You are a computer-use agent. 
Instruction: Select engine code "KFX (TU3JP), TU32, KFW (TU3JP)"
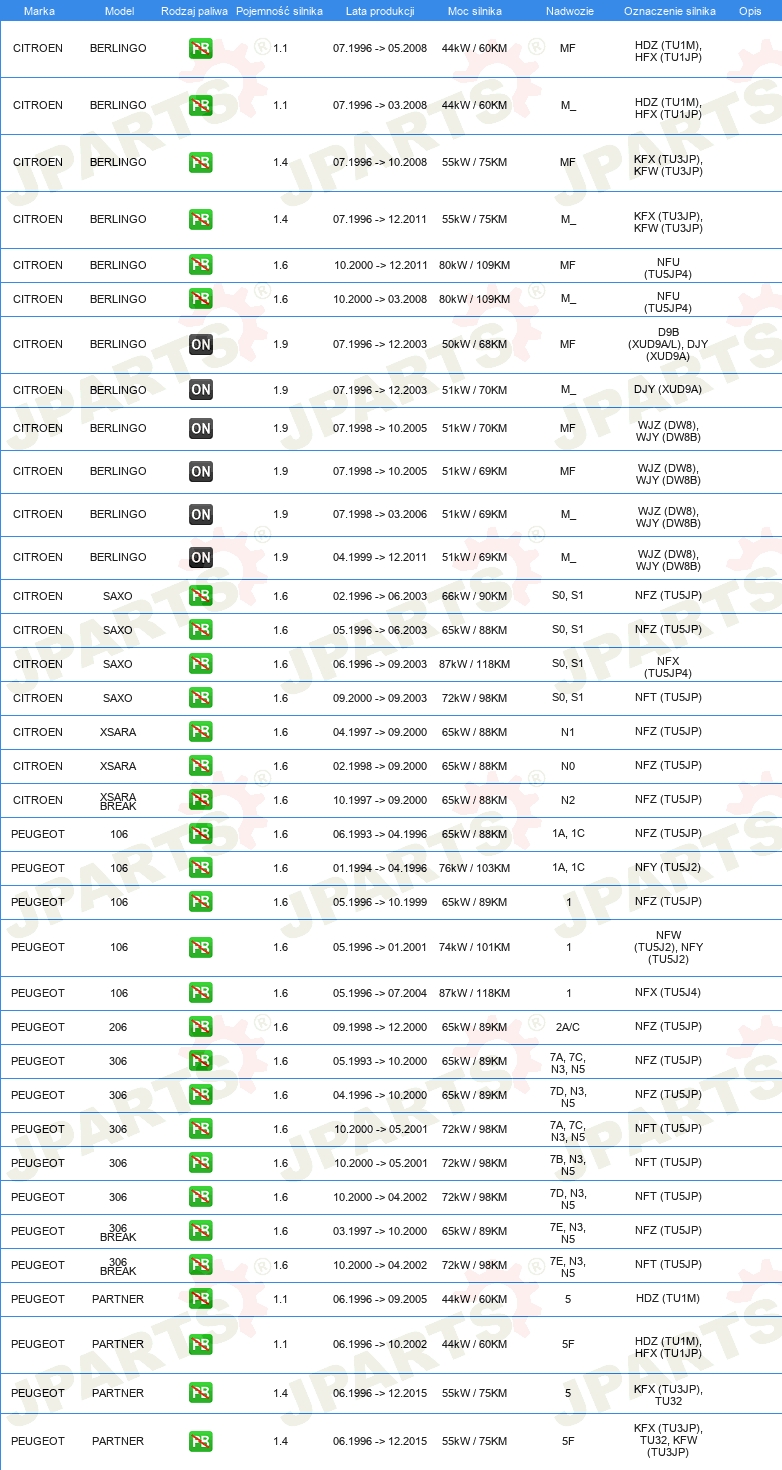click(668, 1440)
